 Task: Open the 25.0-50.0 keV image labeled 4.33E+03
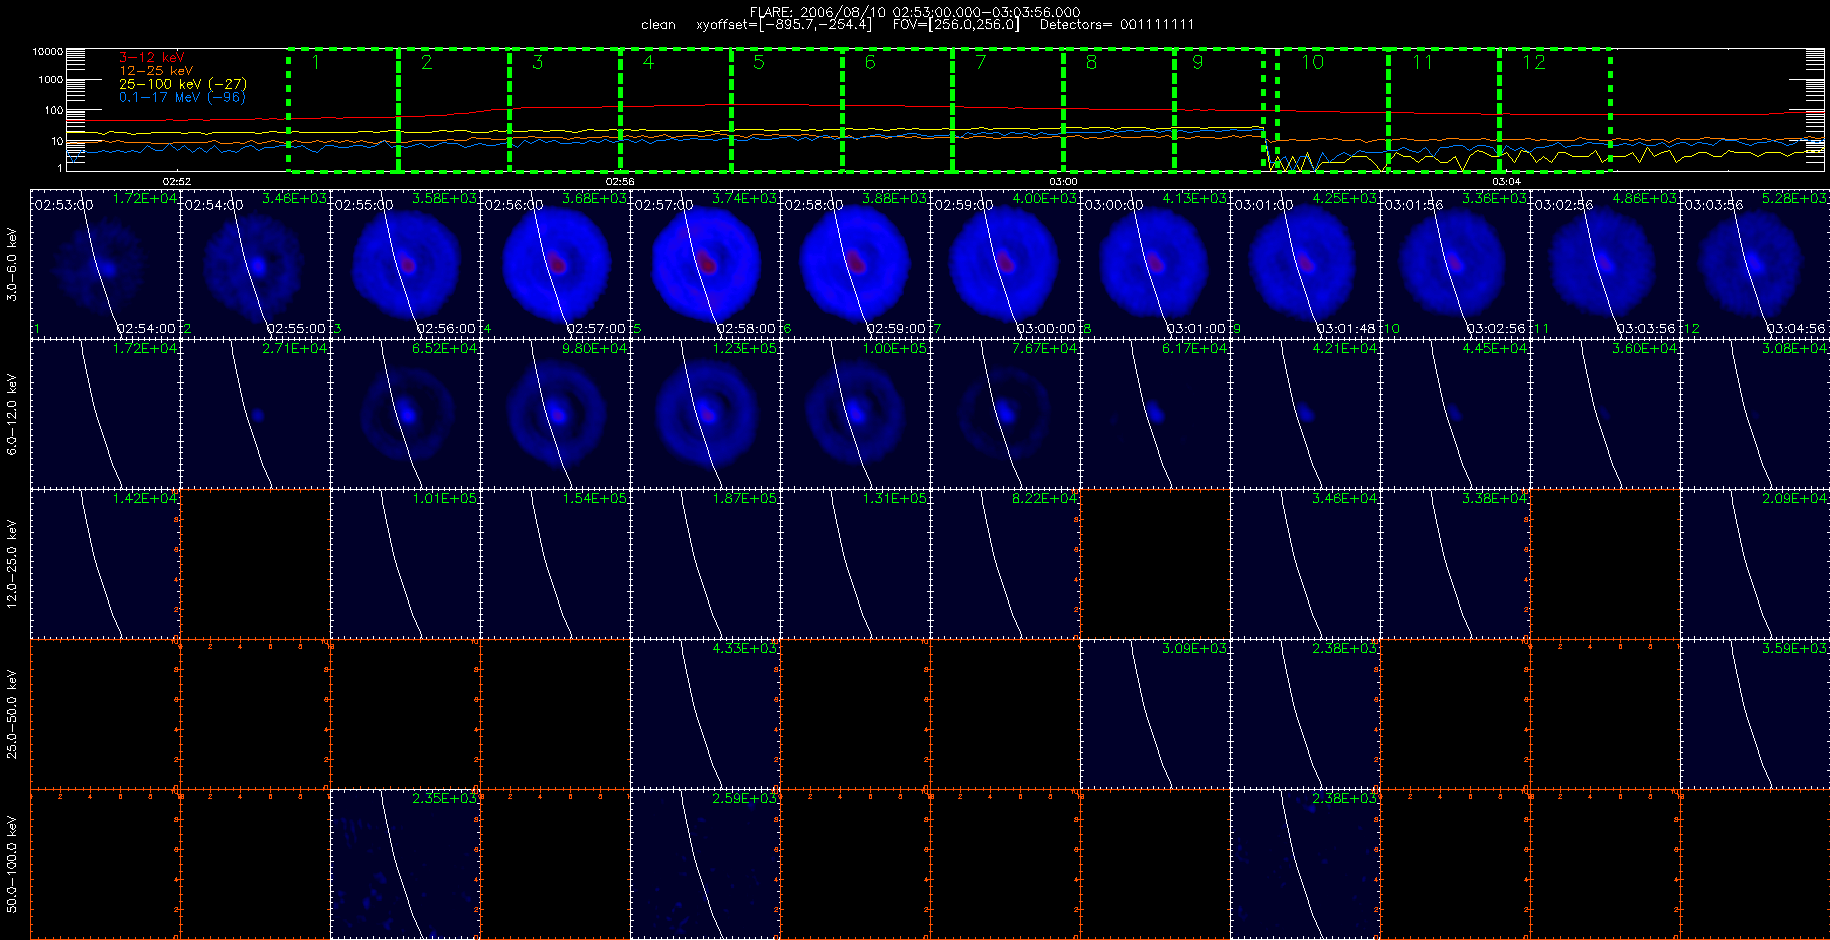click(706, 713)
